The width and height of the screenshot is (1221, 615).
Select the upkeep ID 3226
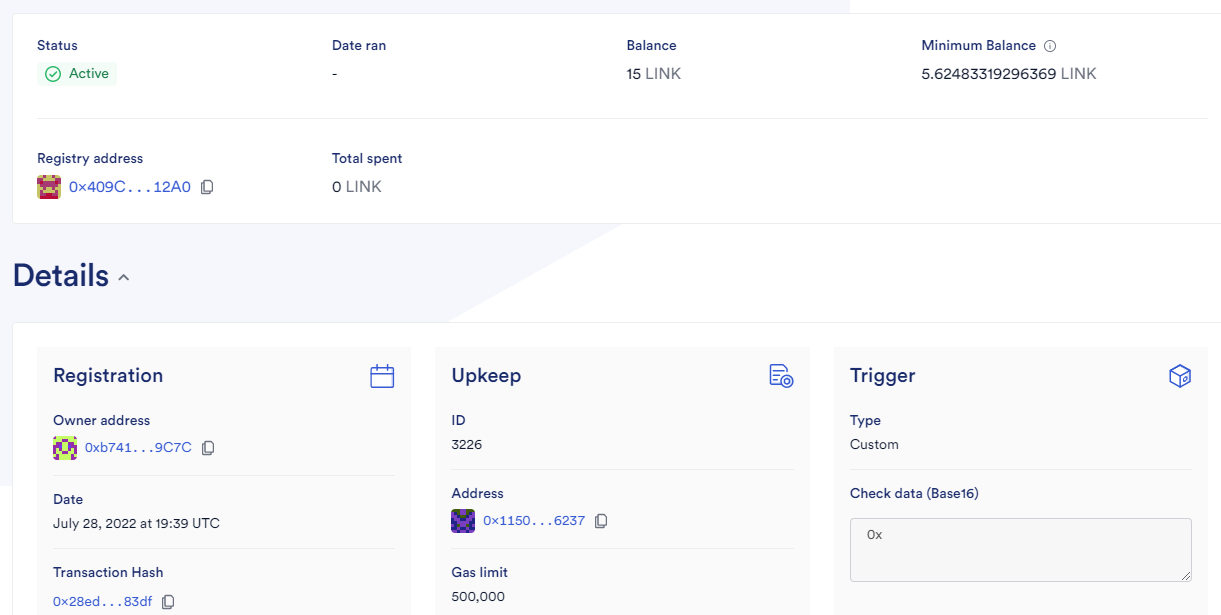(x=467, y=444)
